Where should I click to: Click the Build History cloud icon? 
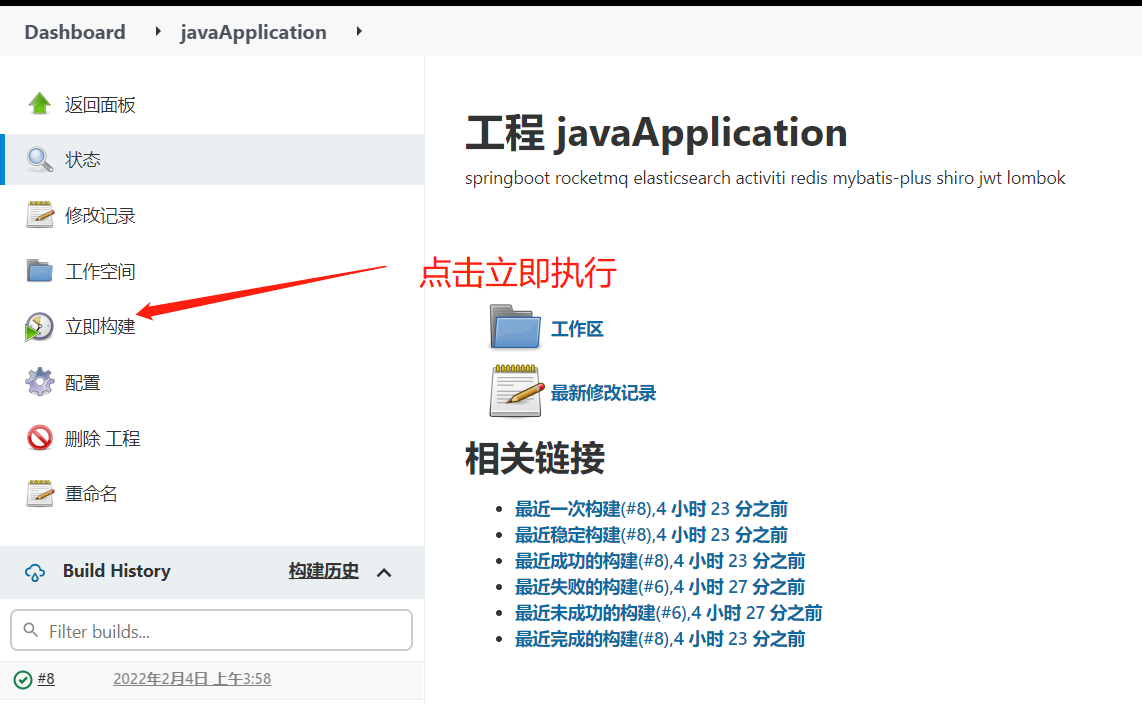pos(34,572)
